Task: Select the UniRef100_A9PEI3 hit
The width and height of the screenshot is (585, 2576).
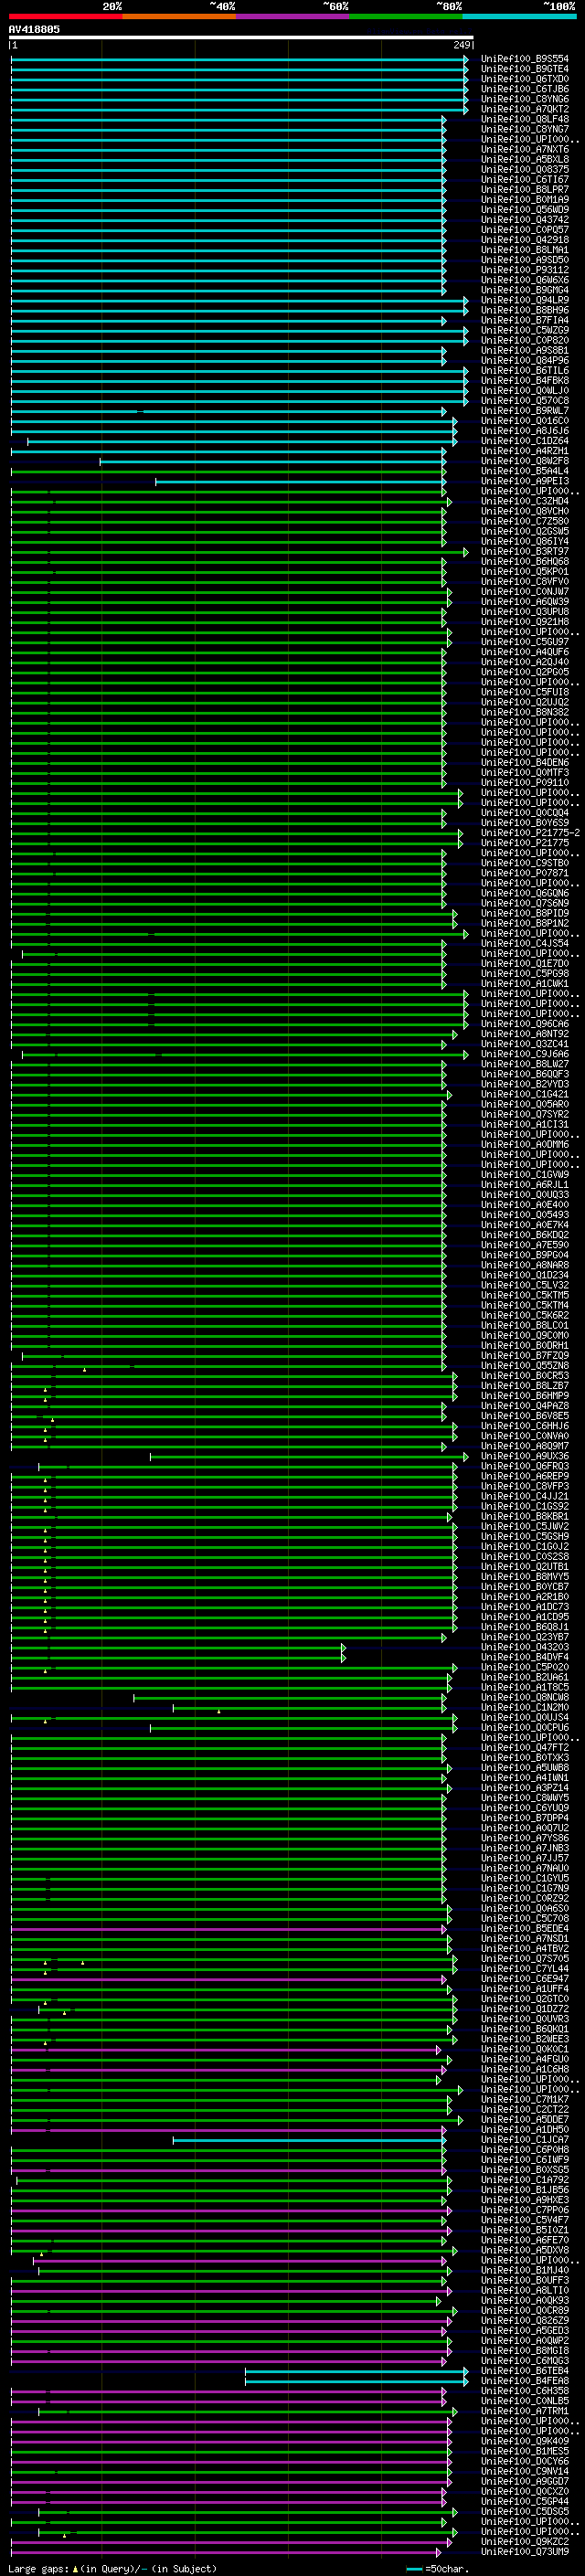Action: click(x=525, y=481)
